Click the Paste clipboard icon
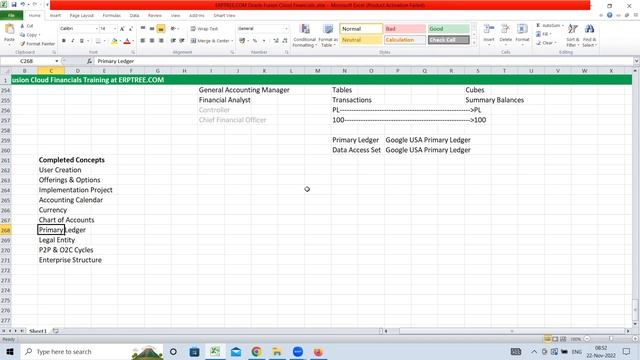 9,29
